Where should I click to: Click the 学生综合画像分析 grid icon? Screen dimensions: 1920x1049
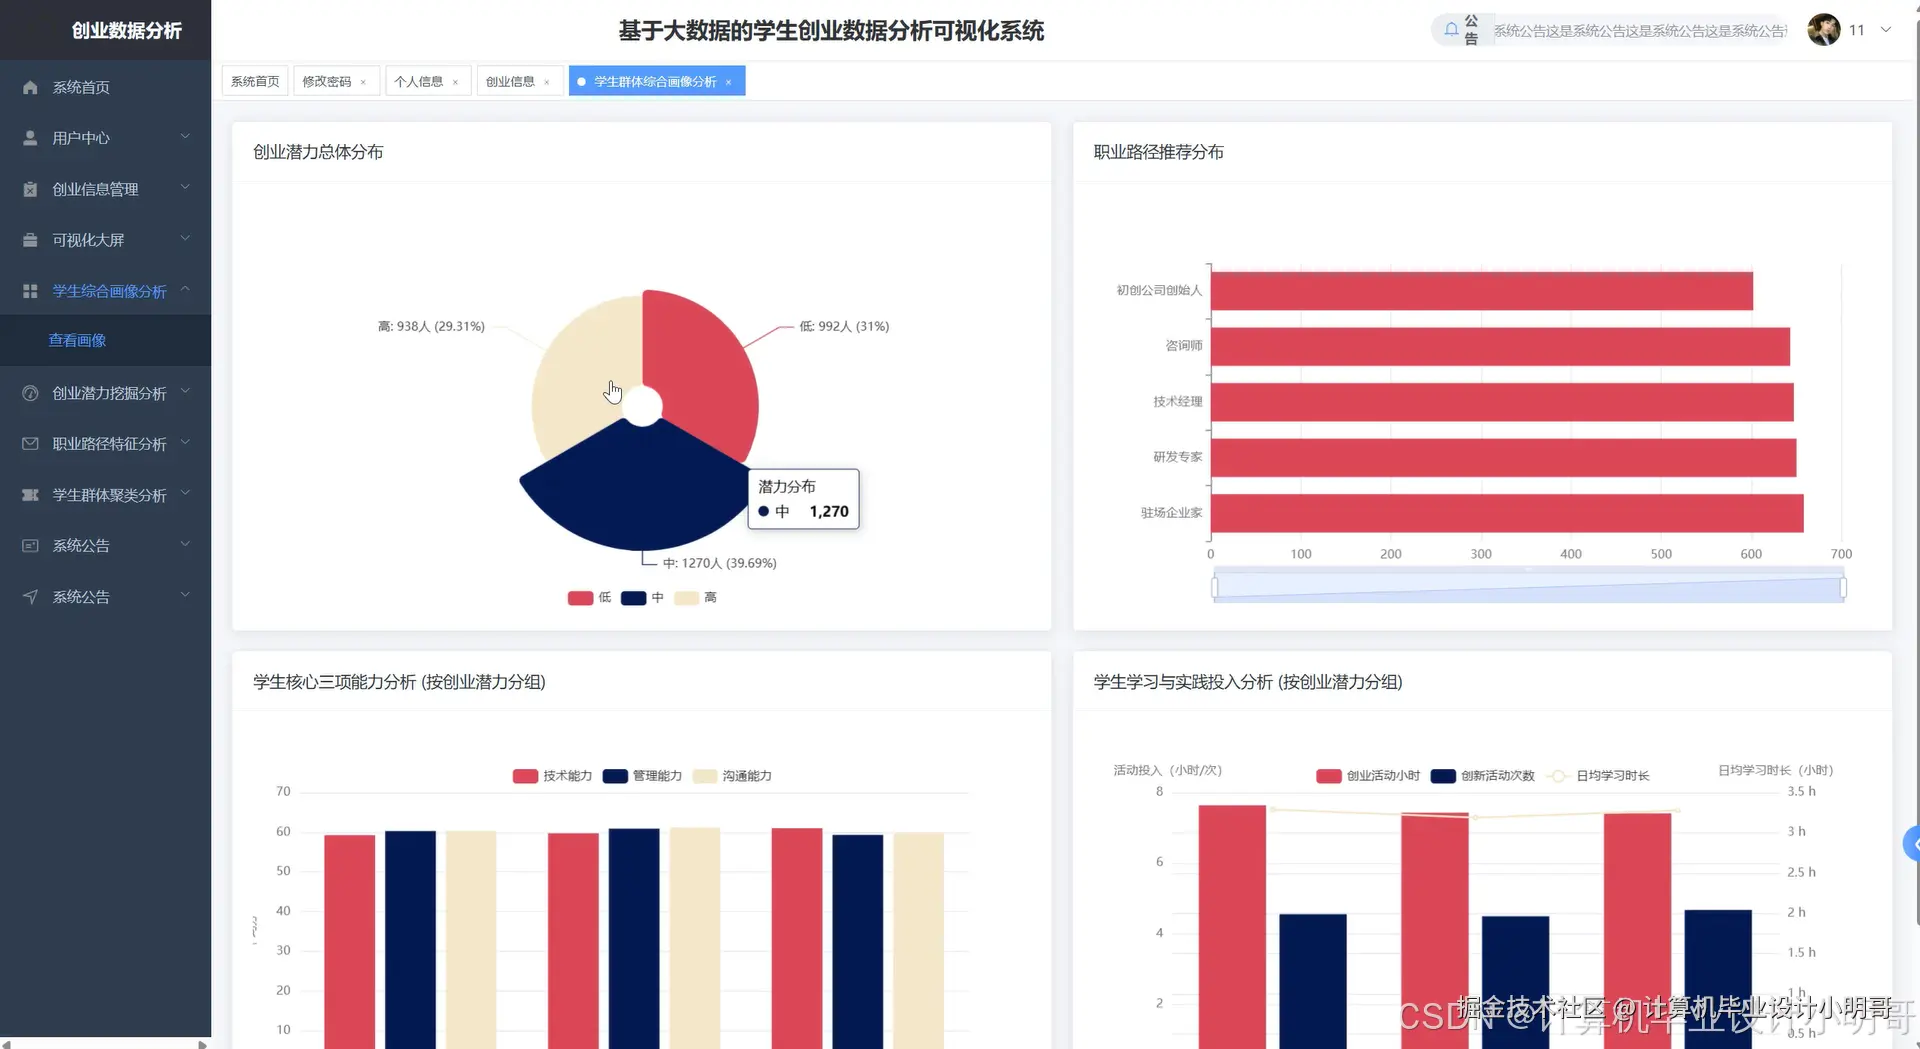click(30, 291)
